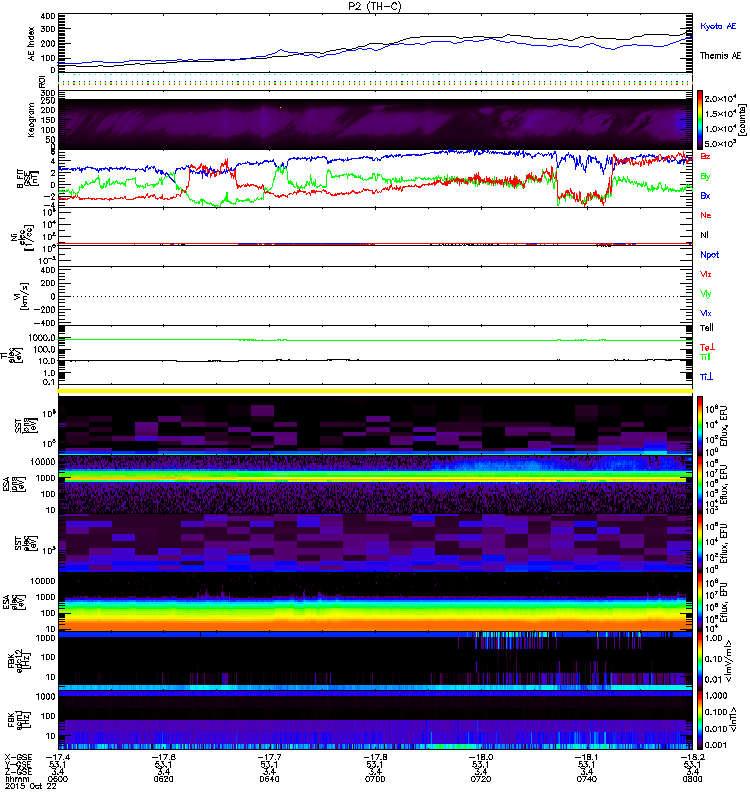Image resolution: width=750 pixels, height=800 pixels.
Task: Click the 0700 time axis label
Action: pyautogui.click(x=375, y=779)
